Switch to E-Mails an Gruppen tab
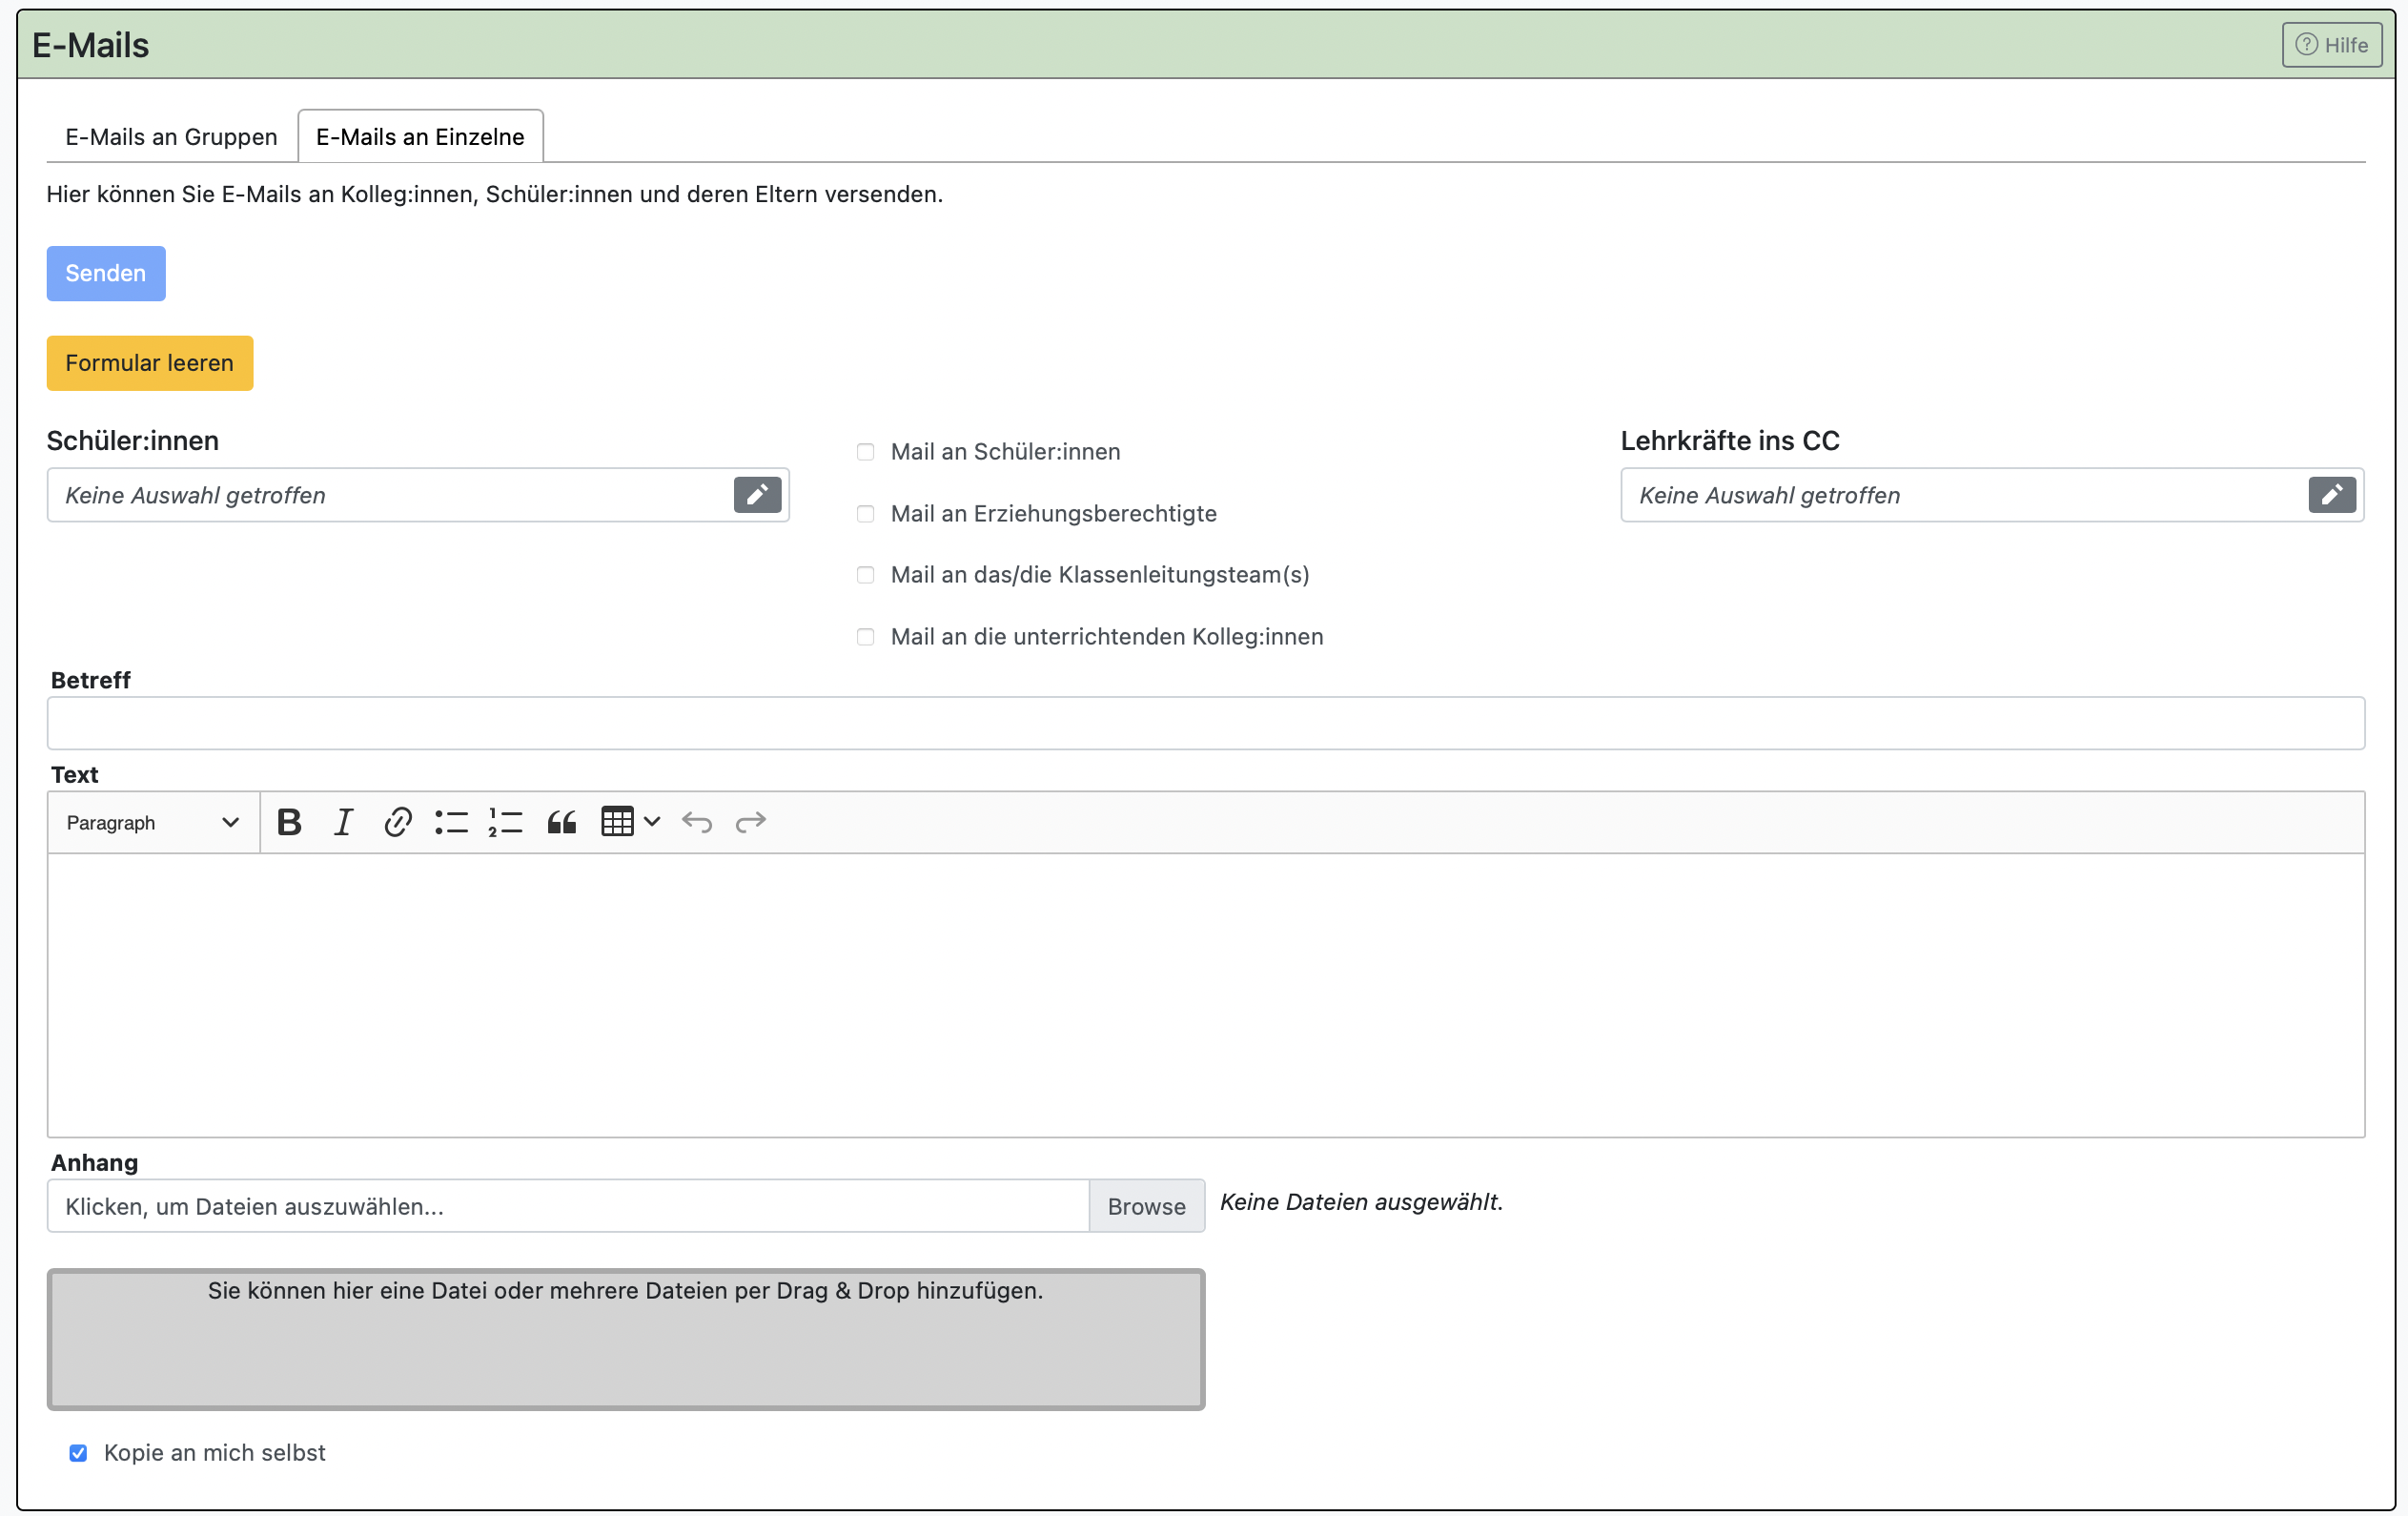Viewport: 2408px width, 1516px height. click(x=171, y=137)
